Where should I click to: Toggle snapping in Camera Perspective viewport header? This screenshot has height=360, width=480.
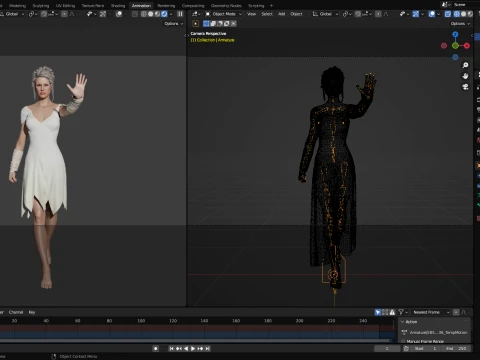pos(358,14)
